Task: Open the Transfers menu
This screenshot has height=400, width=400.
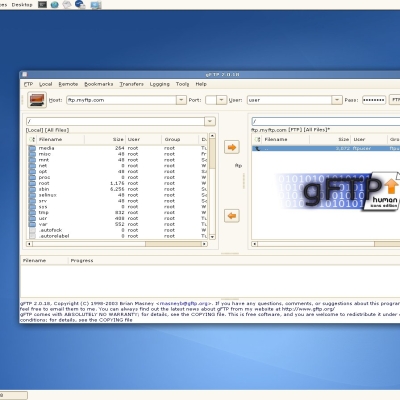Action: click(x=131, y=84)
